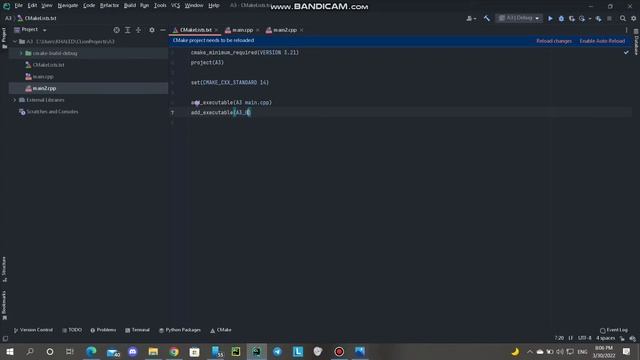Click the inspections checkmark icon
Screen dimensions: 640x360
coord(626,52)
